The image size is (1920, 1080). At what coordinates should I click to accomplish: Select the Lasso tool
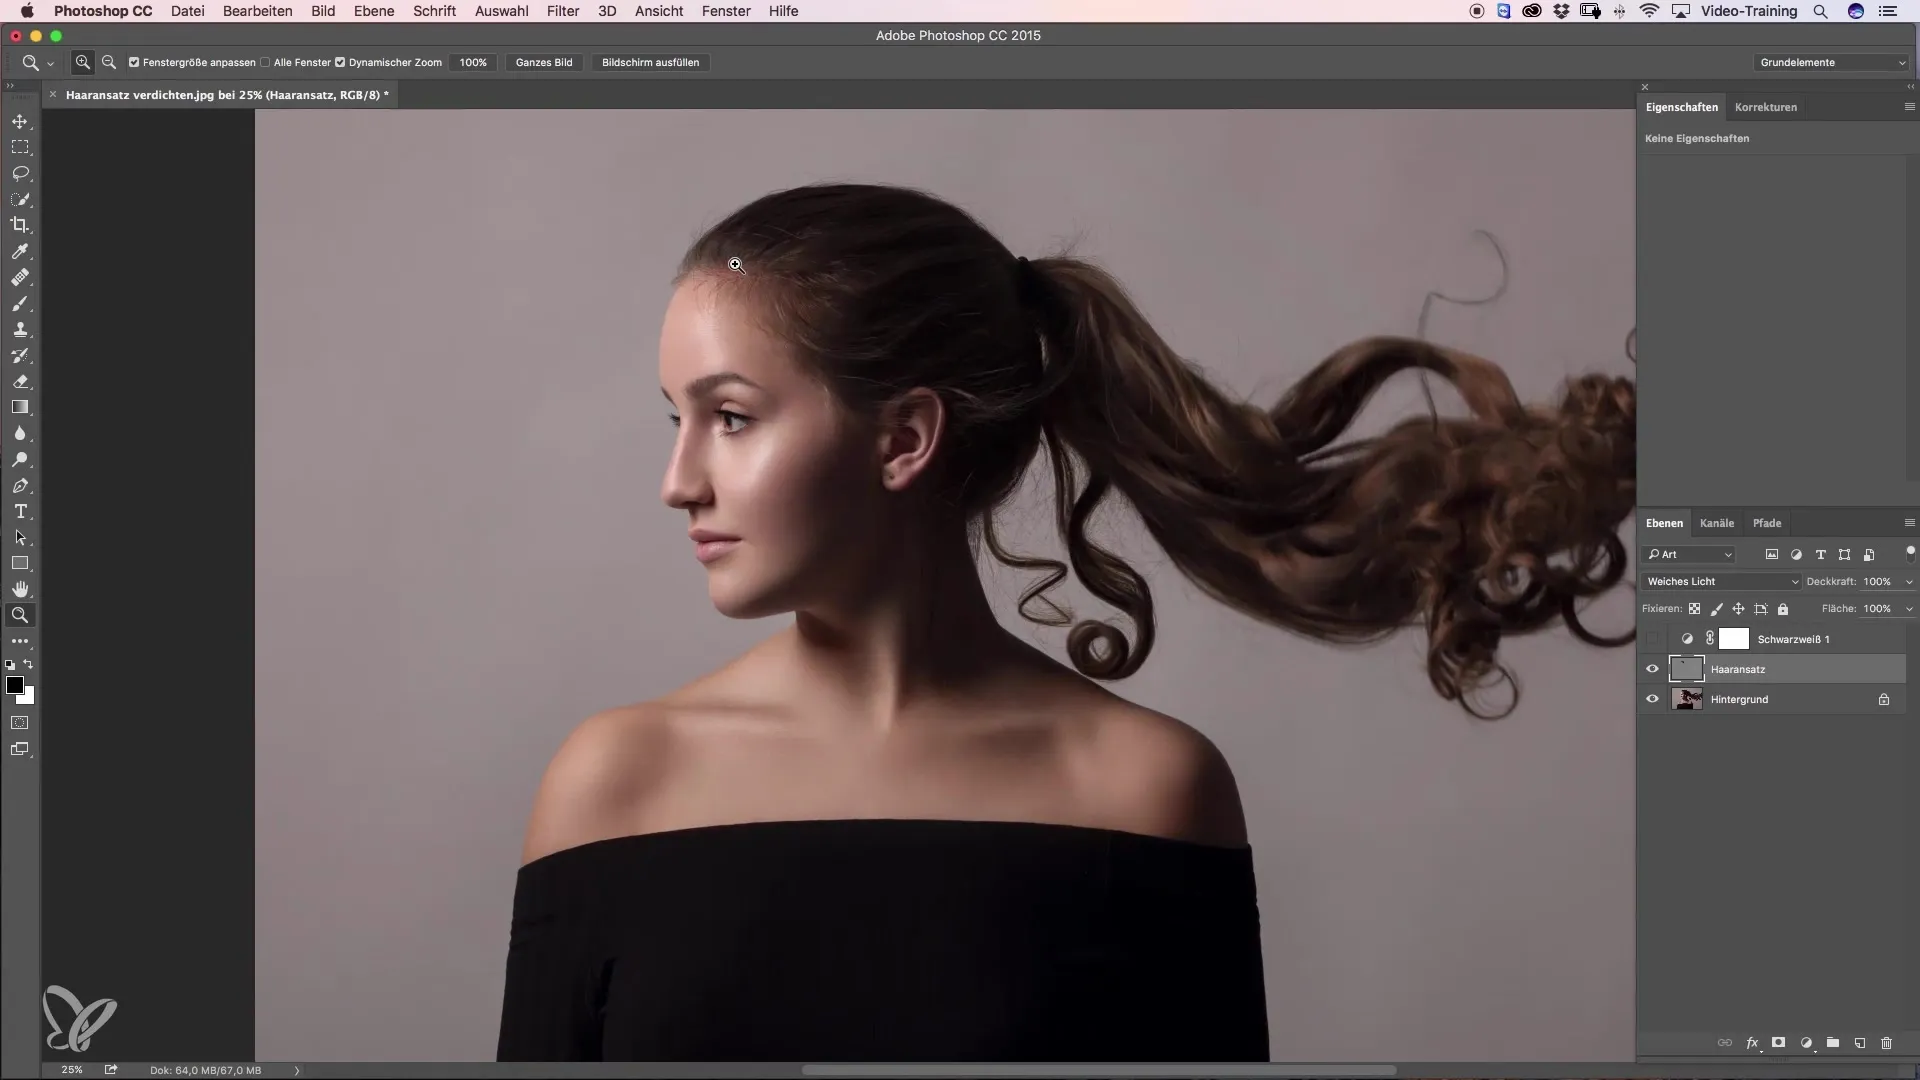[x=20, y=173]
